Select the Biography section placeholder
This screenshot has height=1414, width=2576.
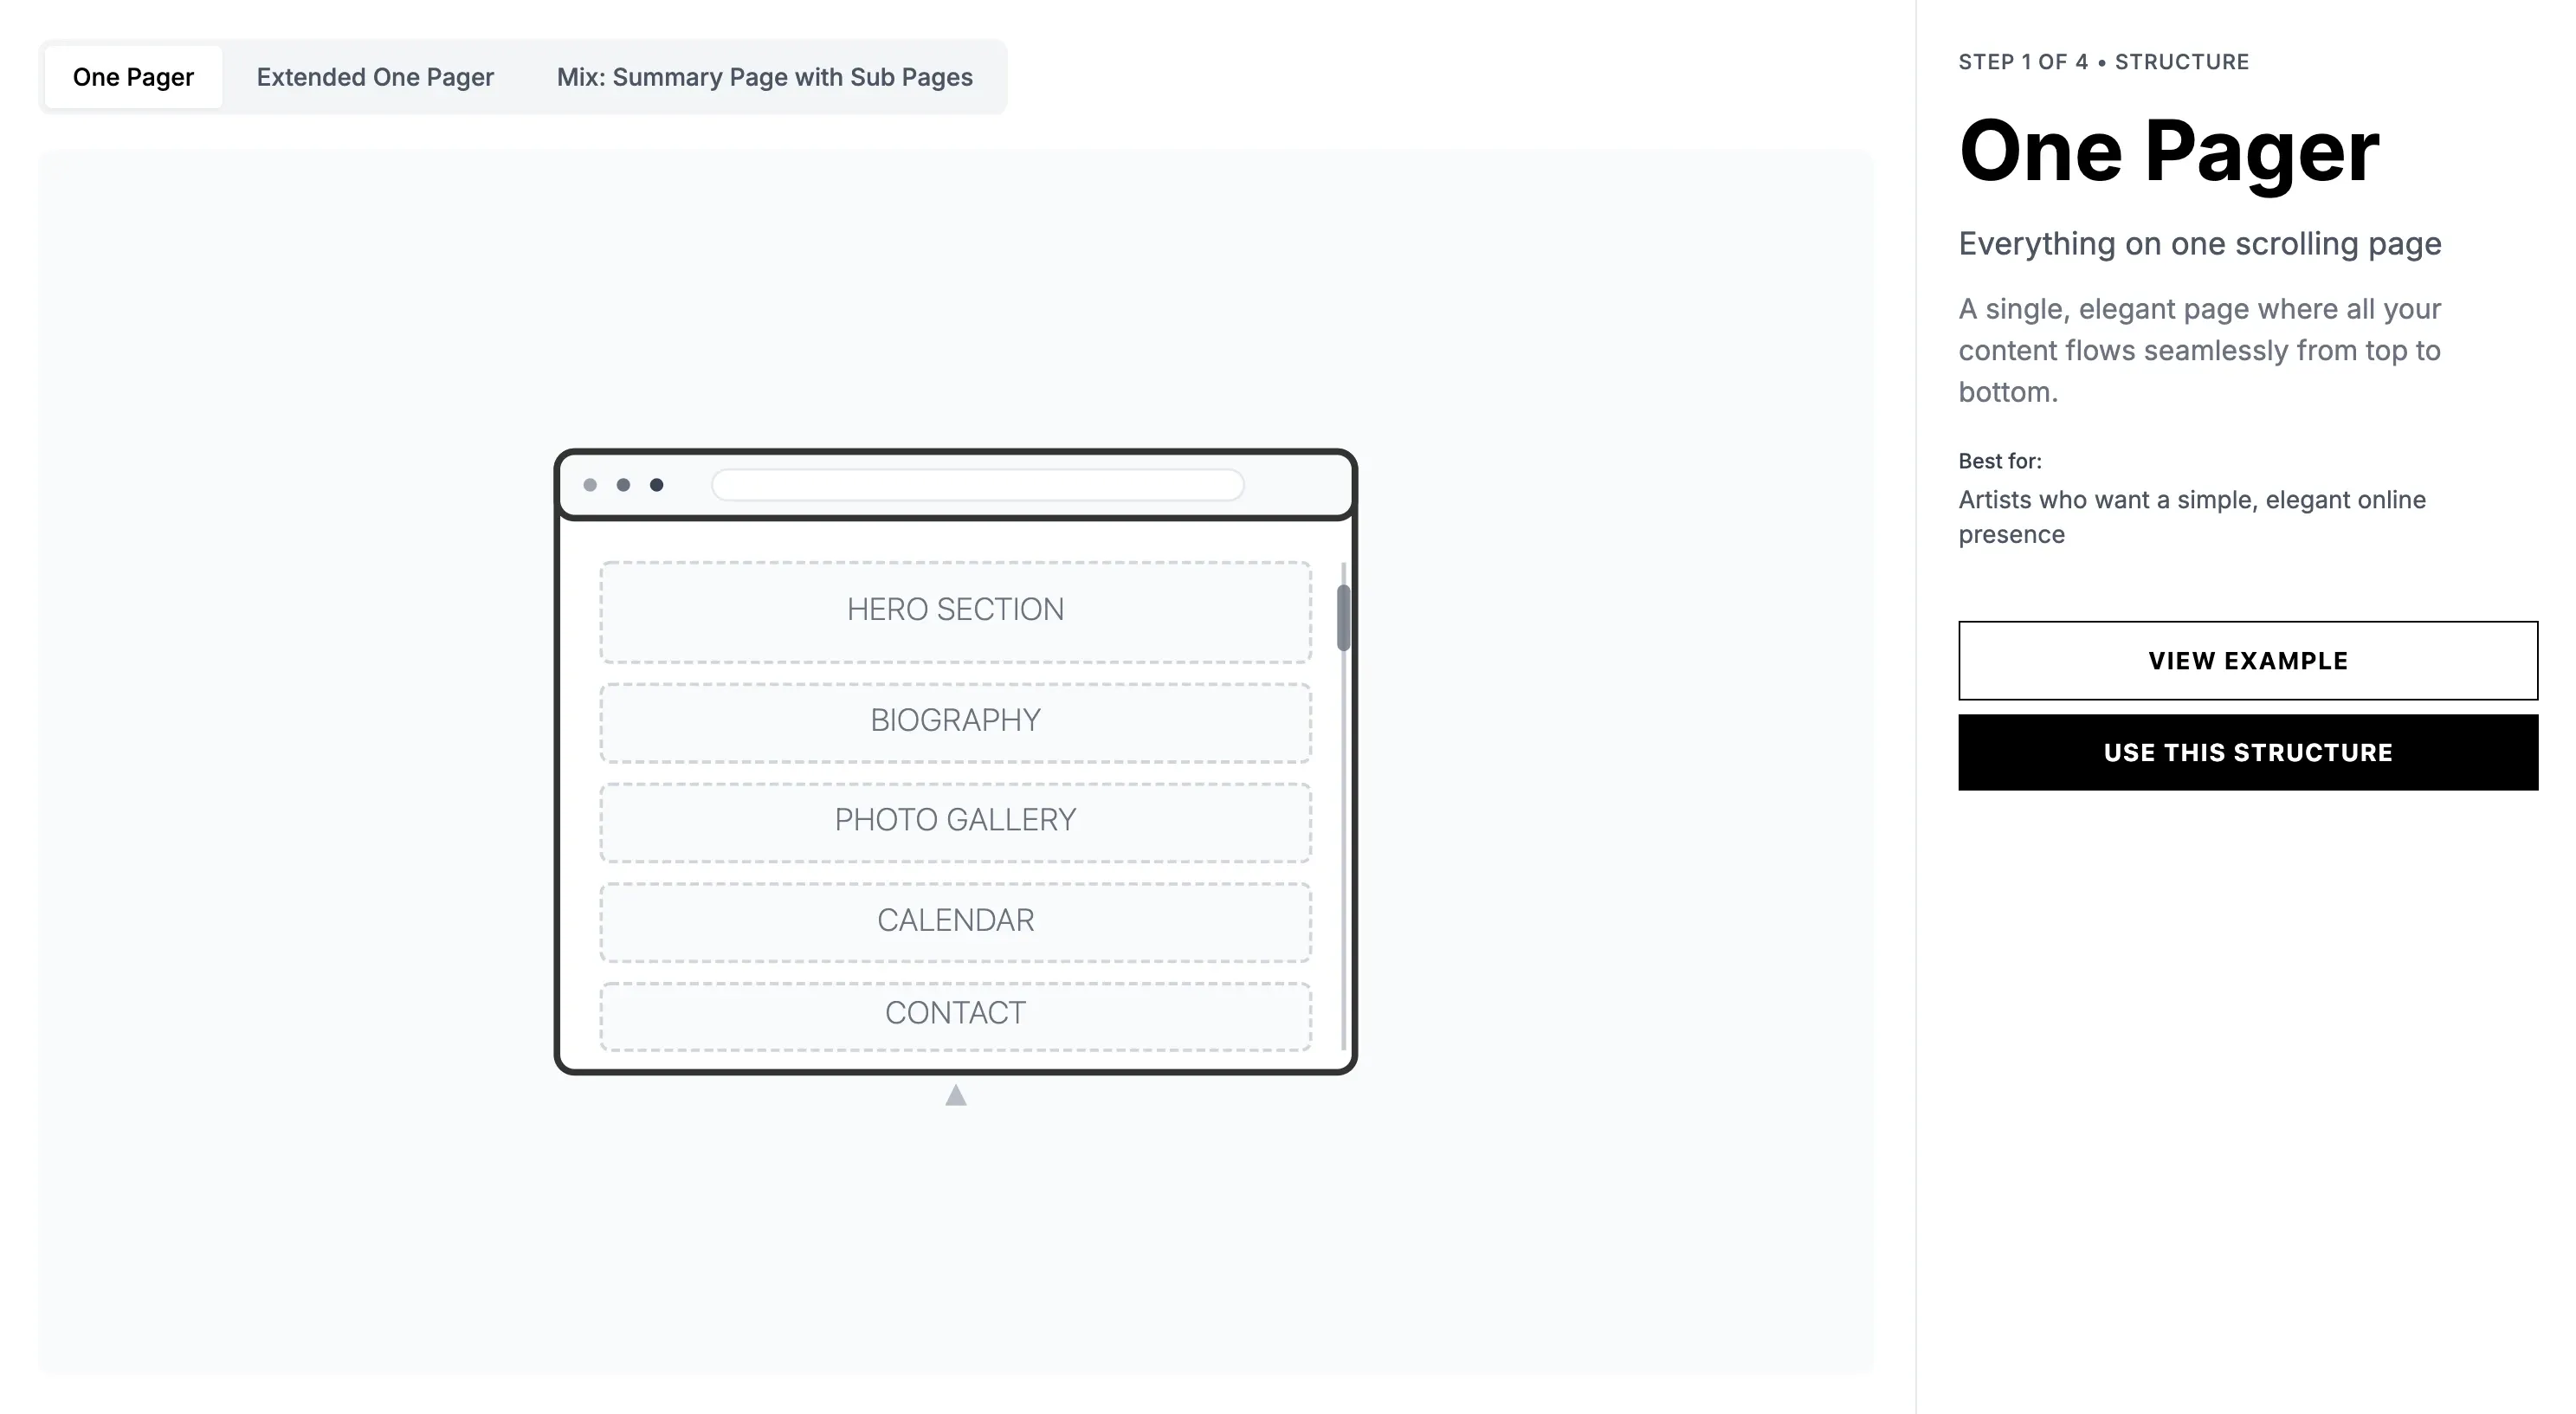pos(955,721)
